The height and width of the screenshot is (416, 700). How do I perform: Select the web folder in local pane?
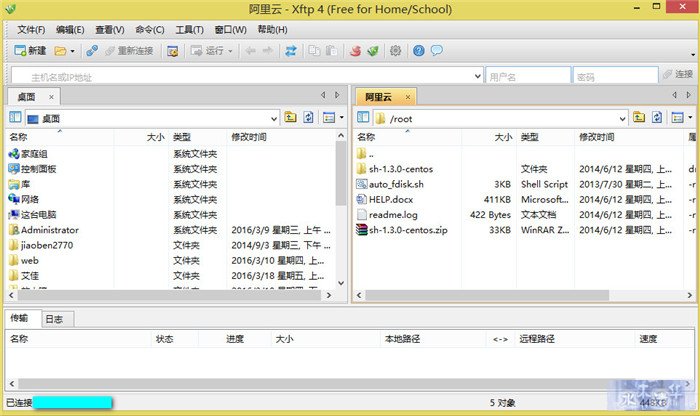click(29, 261)
